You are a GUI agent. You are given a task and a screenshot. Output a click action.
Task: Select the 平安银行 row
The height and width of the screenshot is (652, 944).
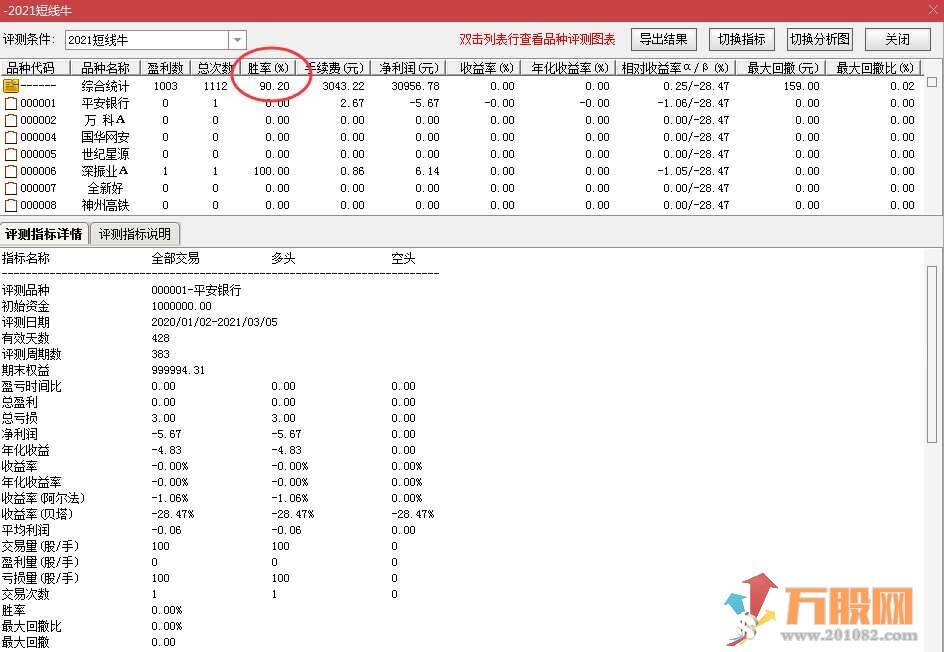461,104
